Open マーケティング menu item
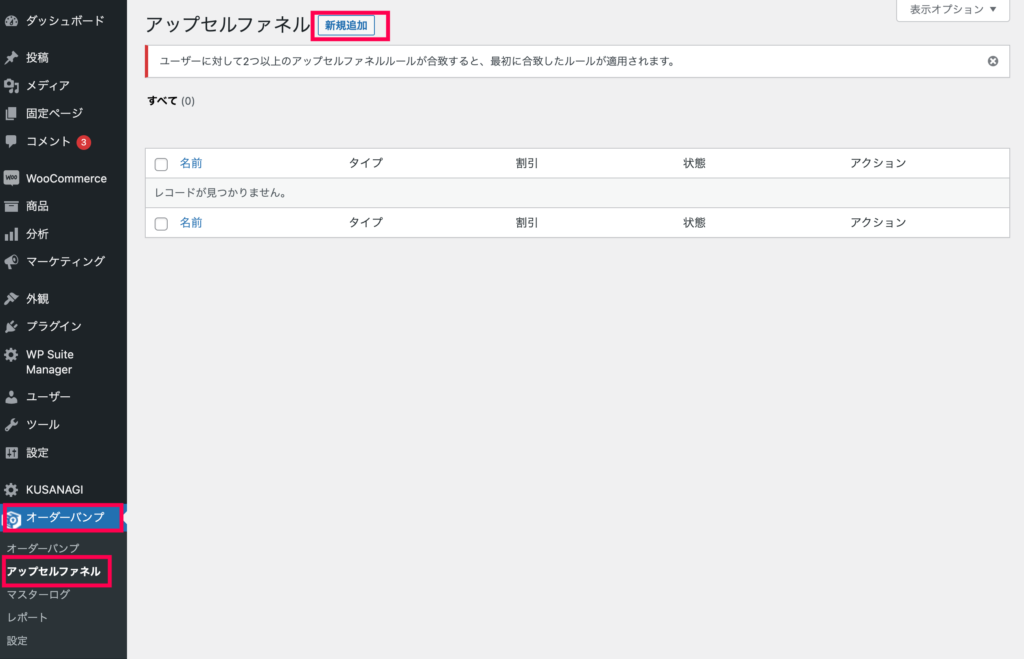1024x659 pixels. point(65,261)
